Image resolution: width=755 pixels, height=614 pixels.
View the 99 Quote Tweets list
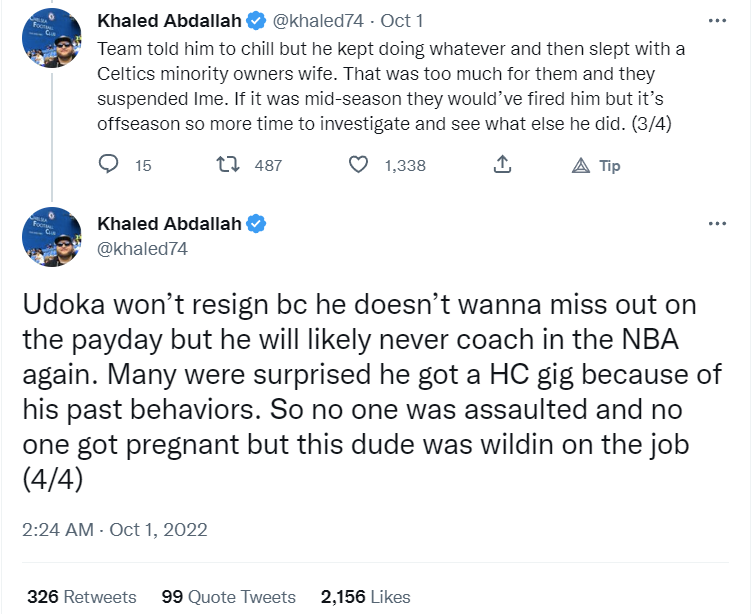(229, 597)
